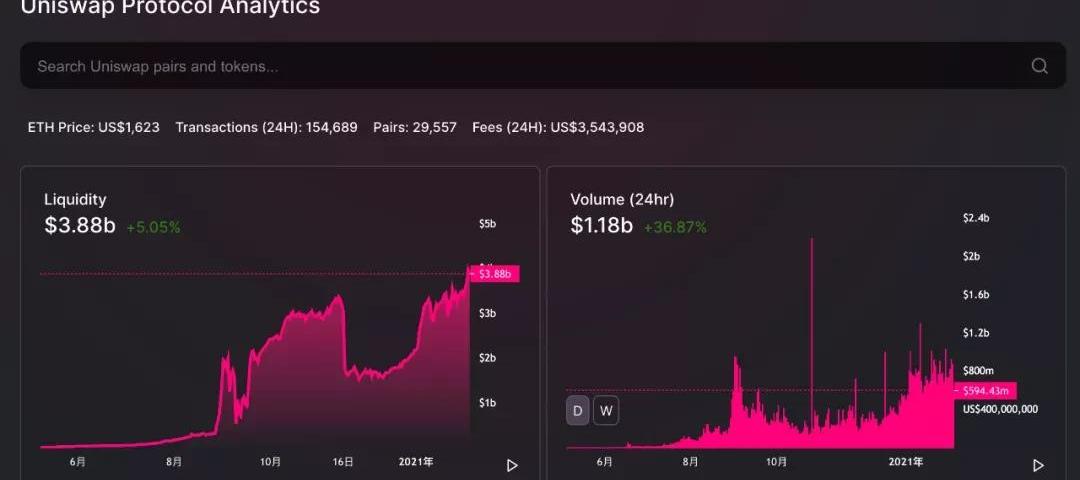Click the Uniswap Protocol Analytics heading
This screenshot has width=1080, height=480.
point(171,7)
